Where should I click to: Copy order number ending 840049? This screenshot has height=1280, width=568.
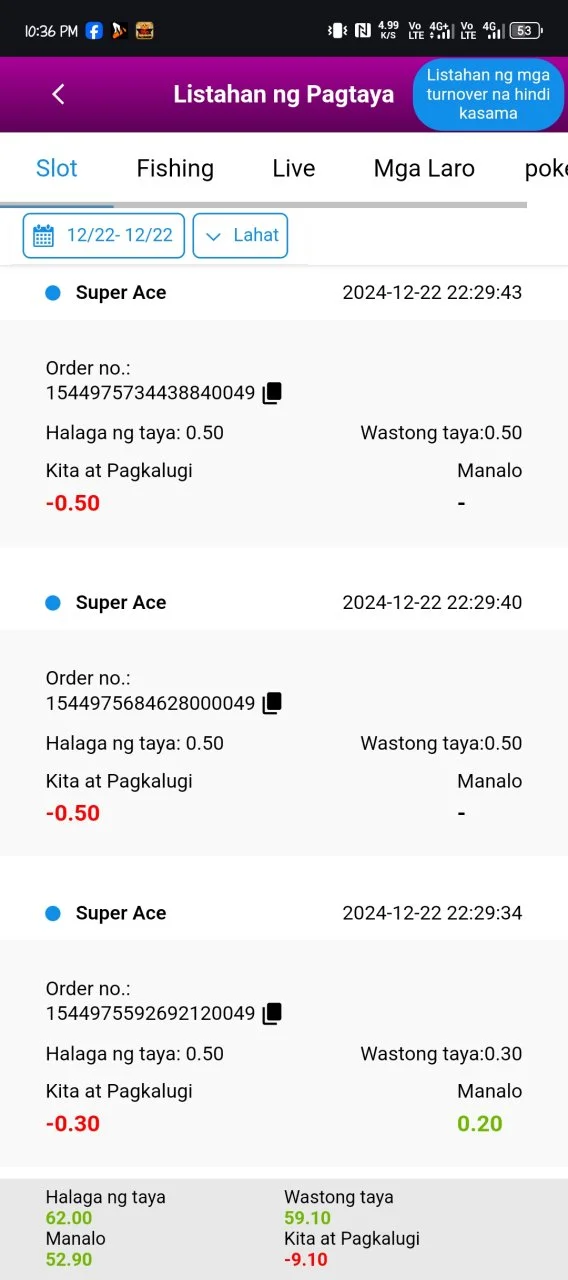(272, 393)
